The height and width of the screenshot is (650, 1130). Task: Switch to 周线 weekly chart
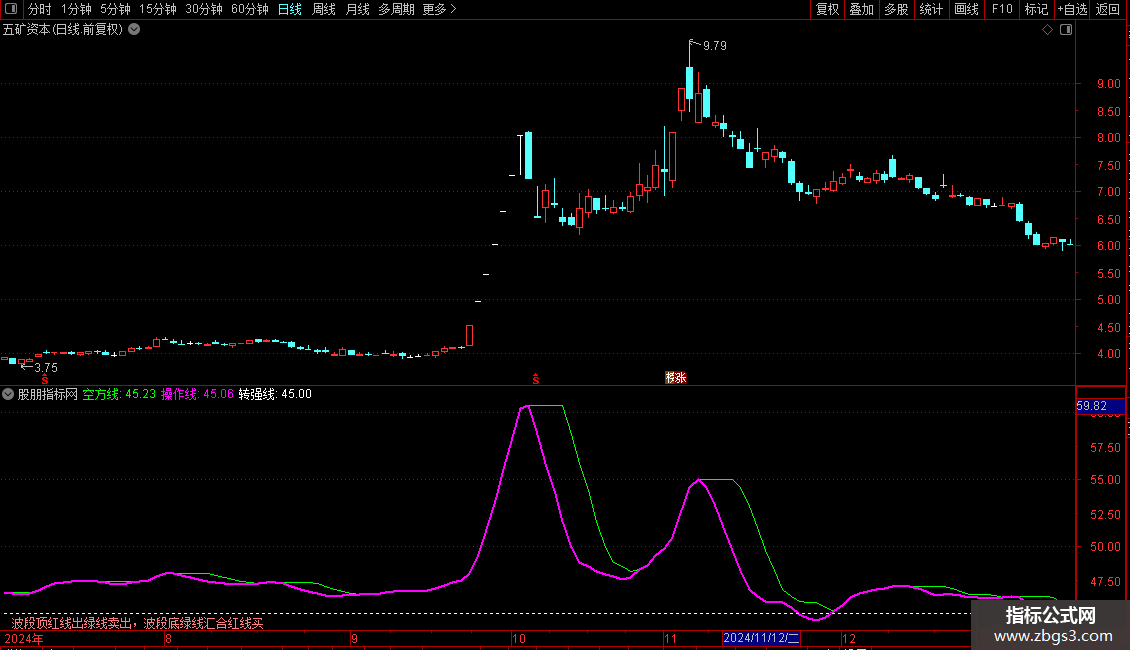[x=324, y=9]
